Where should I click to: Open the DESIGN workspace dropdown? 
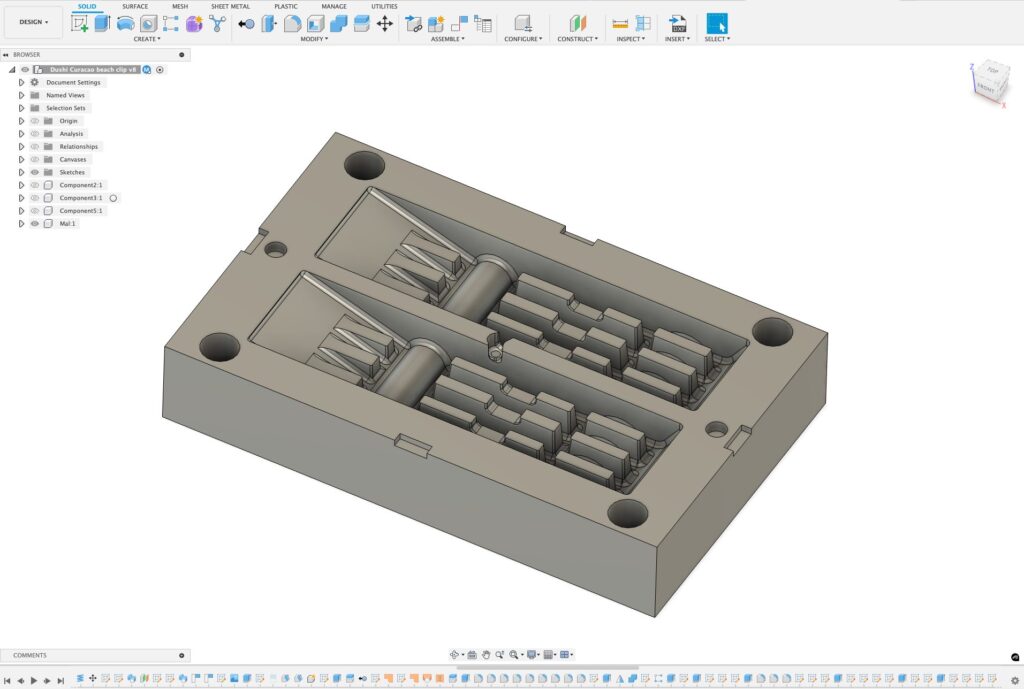(x=33, y=22)
